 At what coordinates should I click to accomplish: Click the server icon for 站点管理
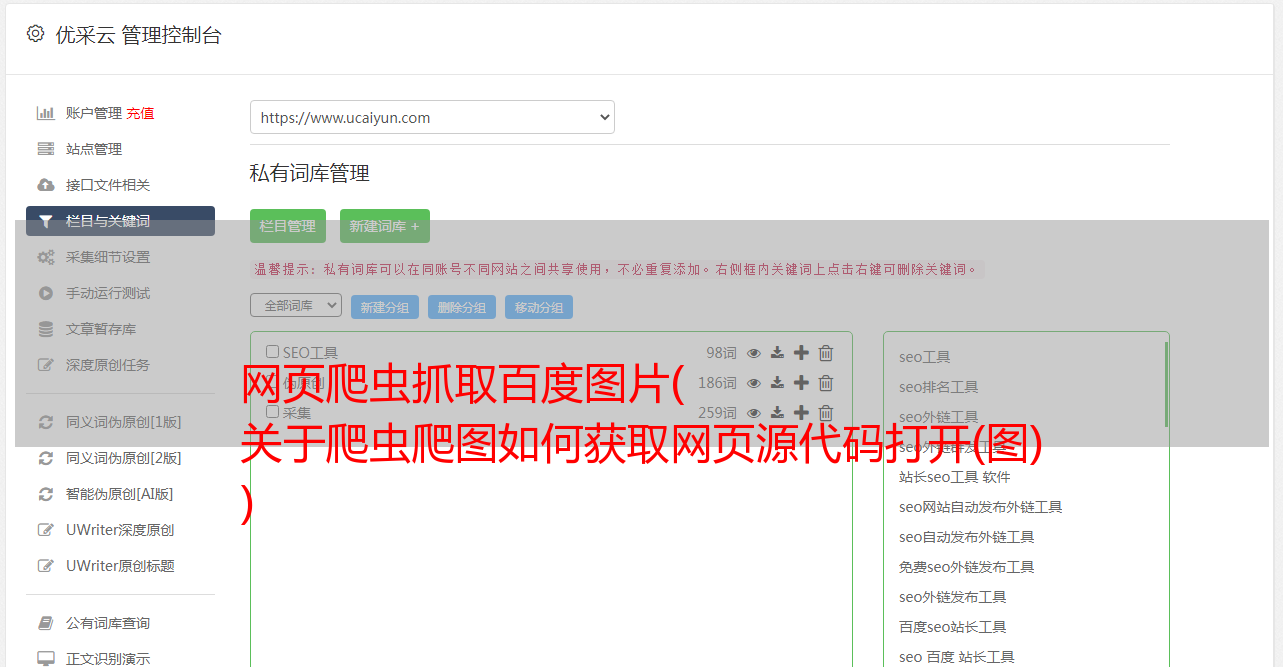(x=45, y=149)
